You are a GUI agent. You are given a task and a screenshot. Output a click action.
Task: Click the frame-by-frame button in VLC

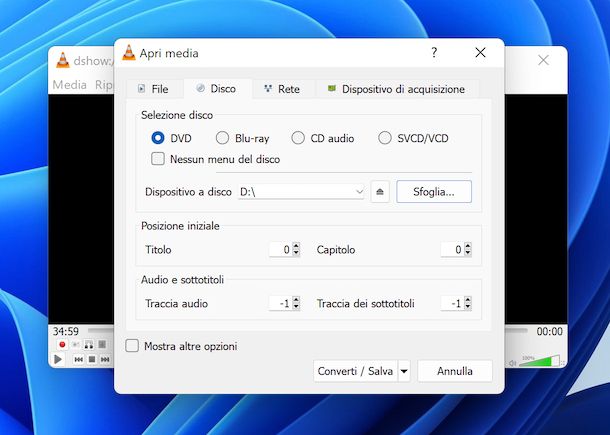click(102, 344)
